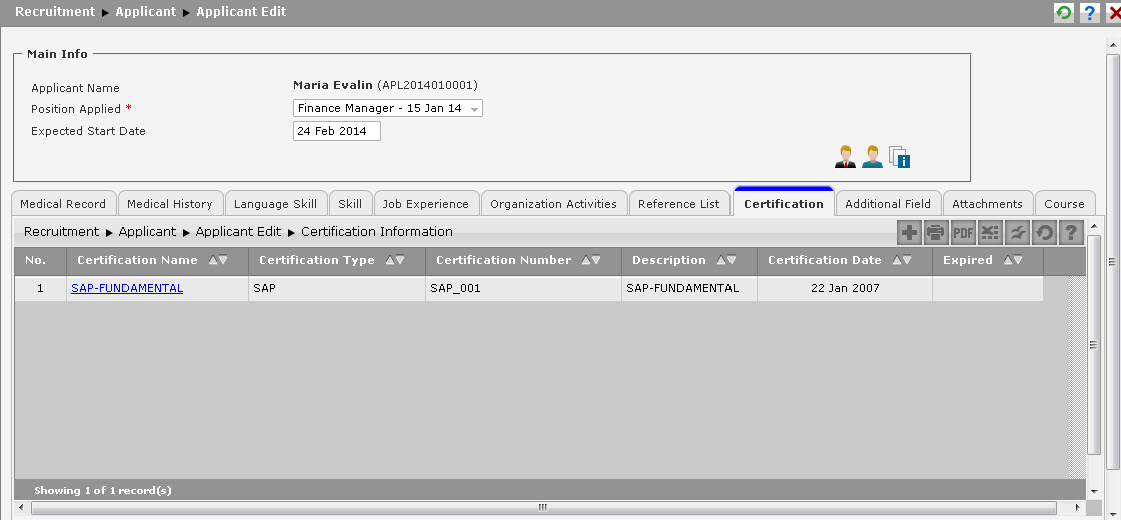Click the blue question mark help icon
Image resolution: width=1121 pixels, height=520 pixels.
click(x=1090, y=12)
